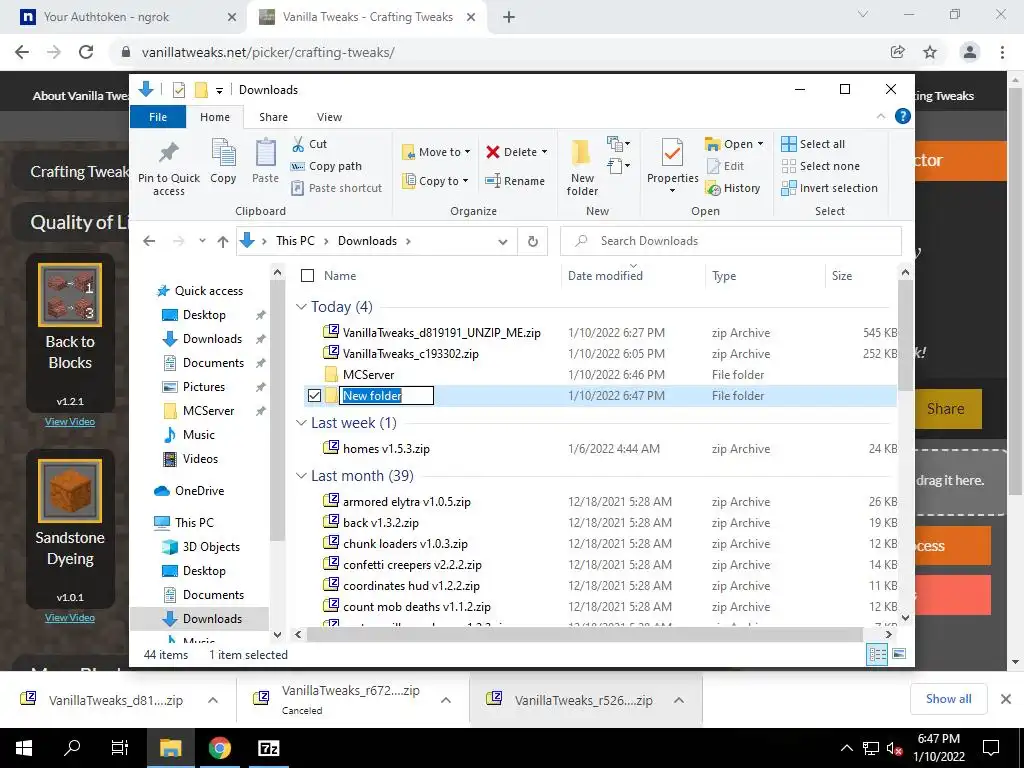
Task: Open the Open button dropdown arrow
Action: click(760, 144)
